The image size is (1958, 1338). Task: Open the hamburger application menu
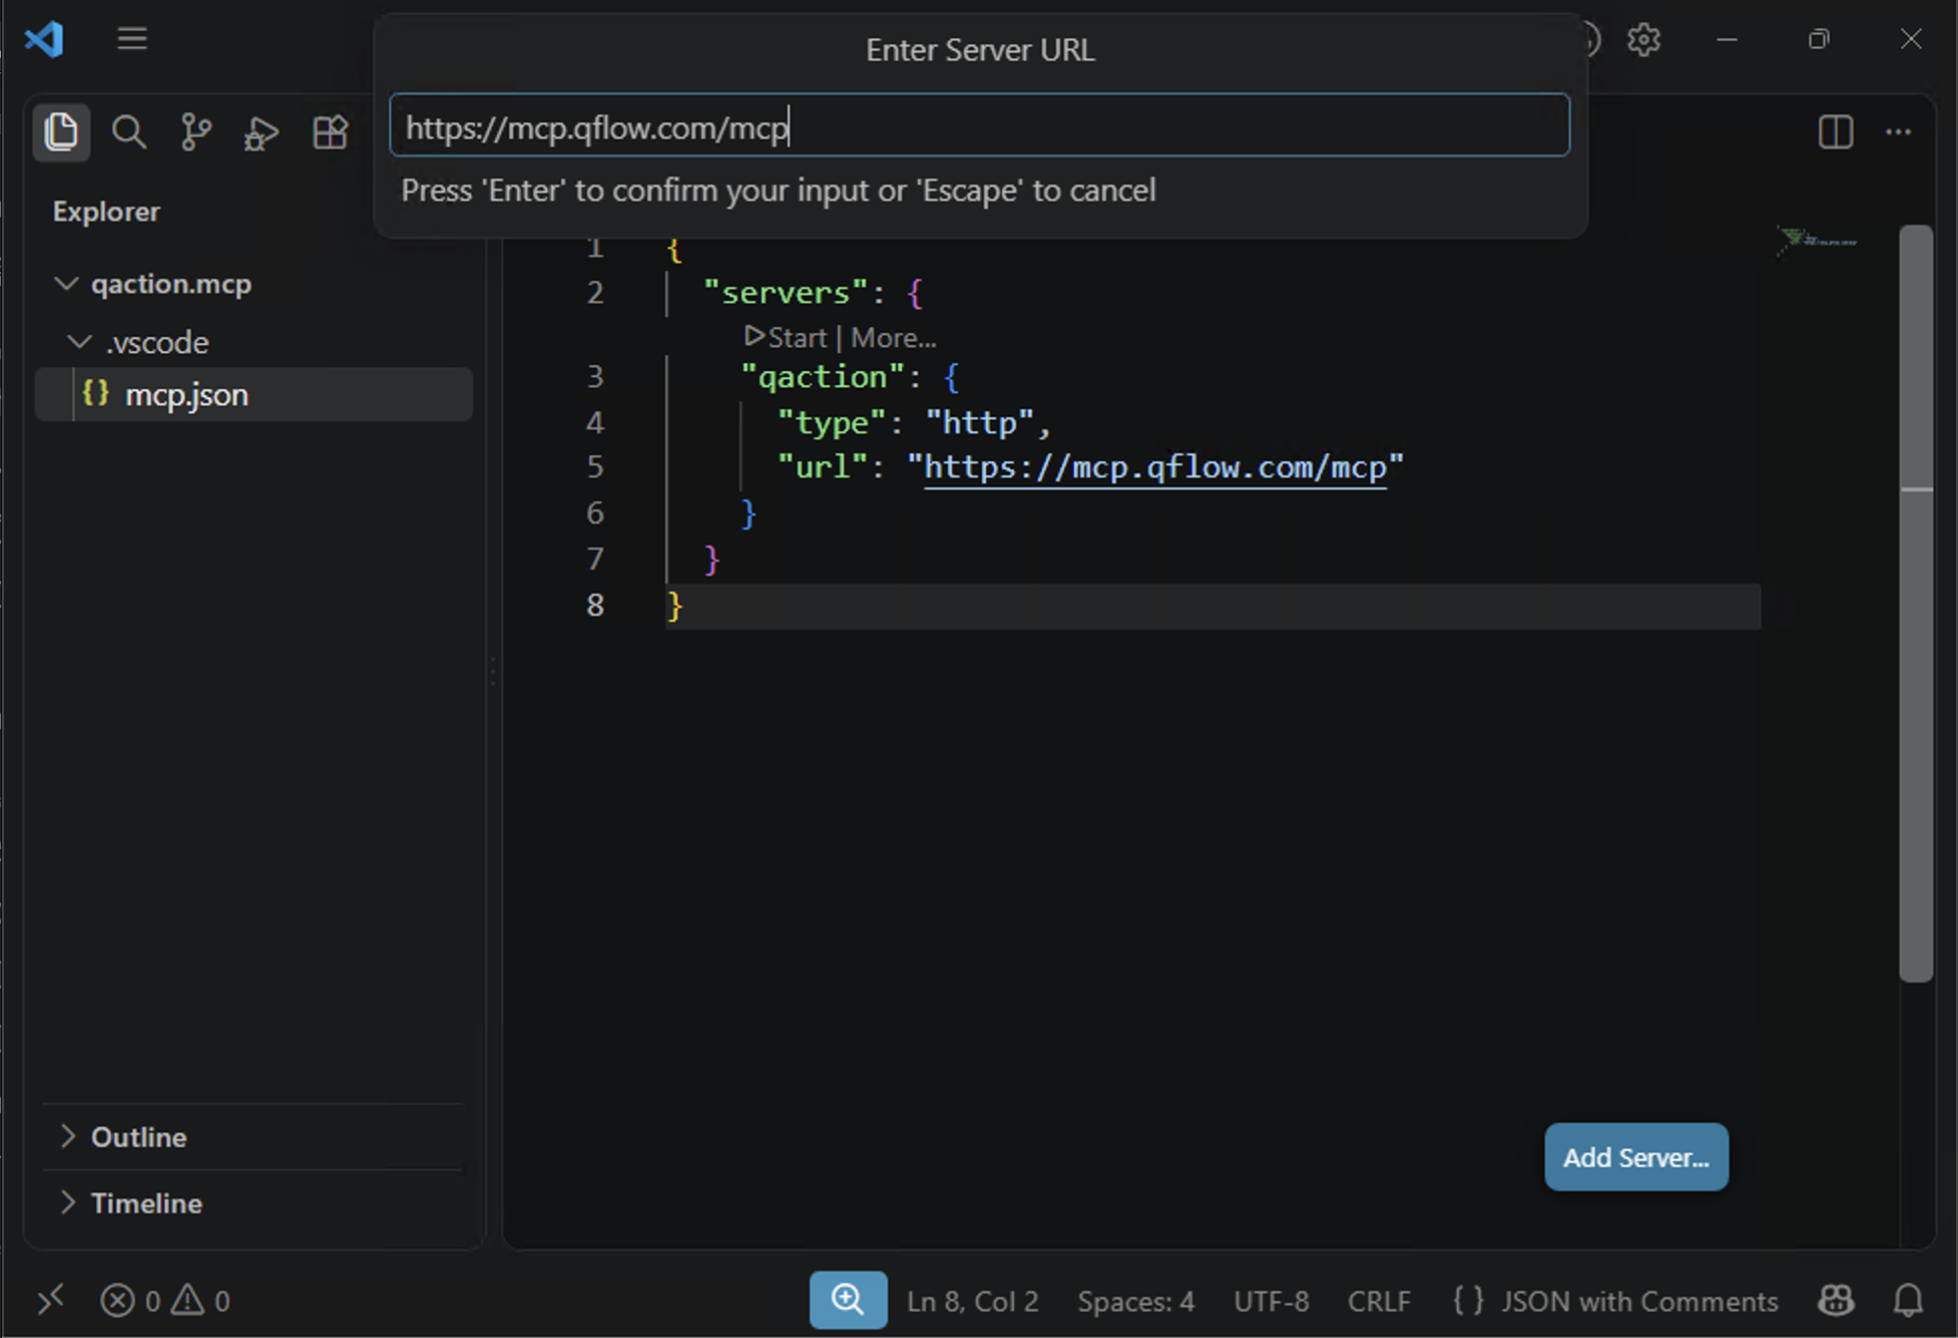(132, 39)
